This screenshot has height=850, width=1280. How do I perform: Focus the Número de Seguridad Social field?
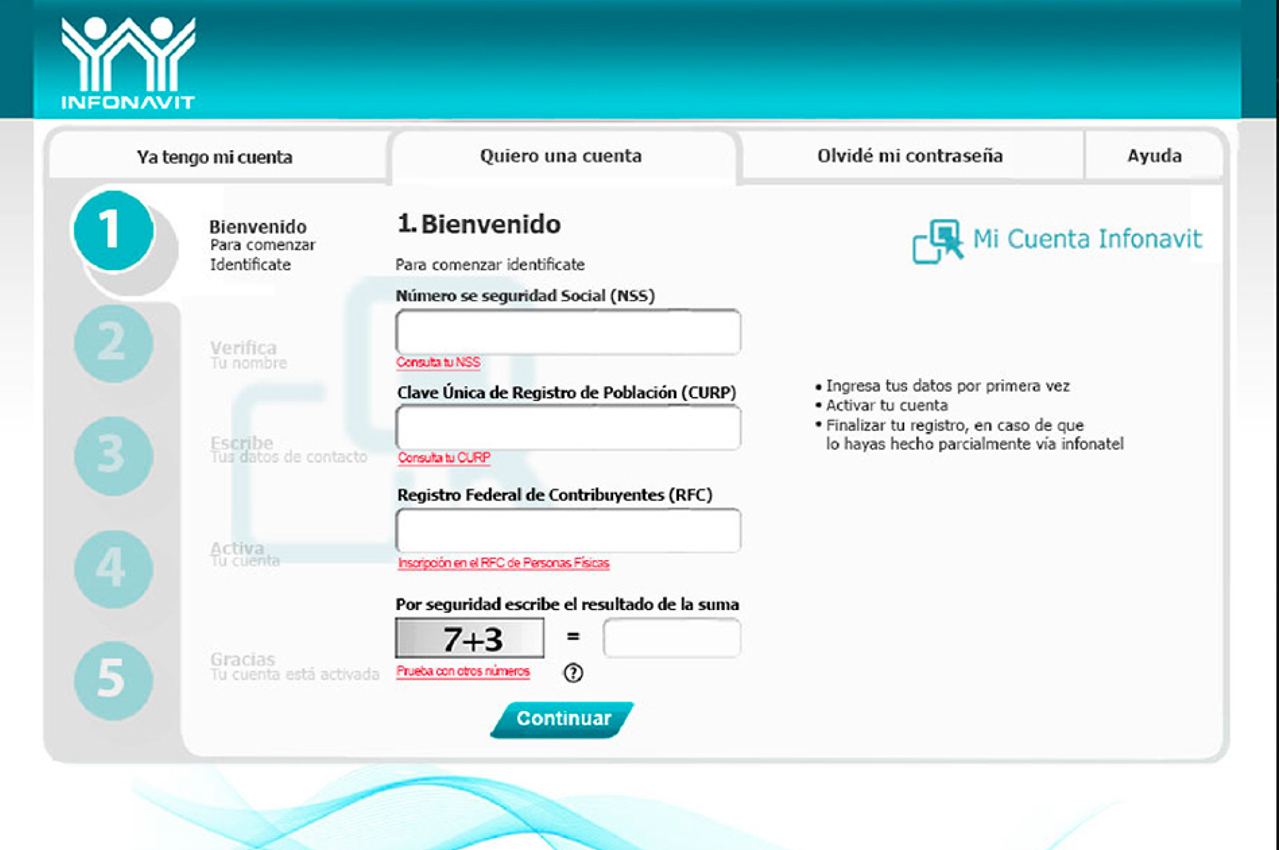point(568,332)
